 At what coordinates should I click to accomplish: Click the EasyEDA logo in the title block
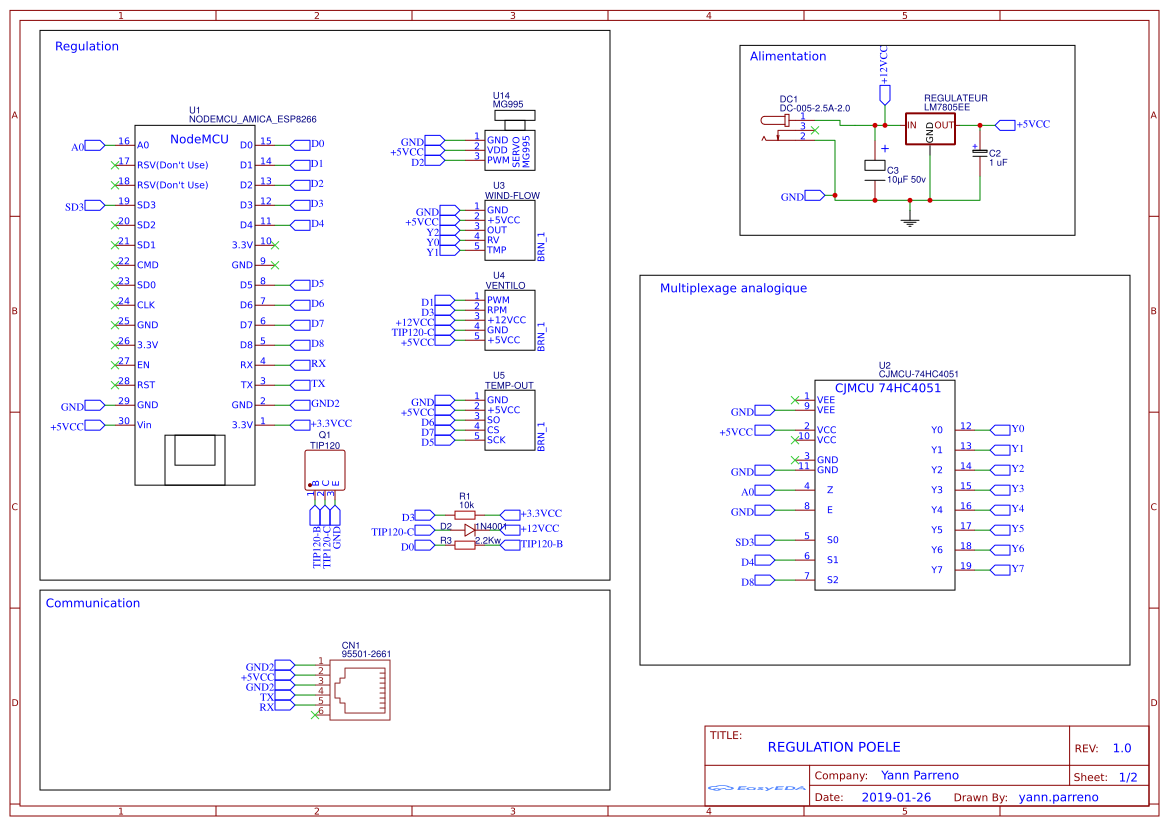tap(757, 790)
